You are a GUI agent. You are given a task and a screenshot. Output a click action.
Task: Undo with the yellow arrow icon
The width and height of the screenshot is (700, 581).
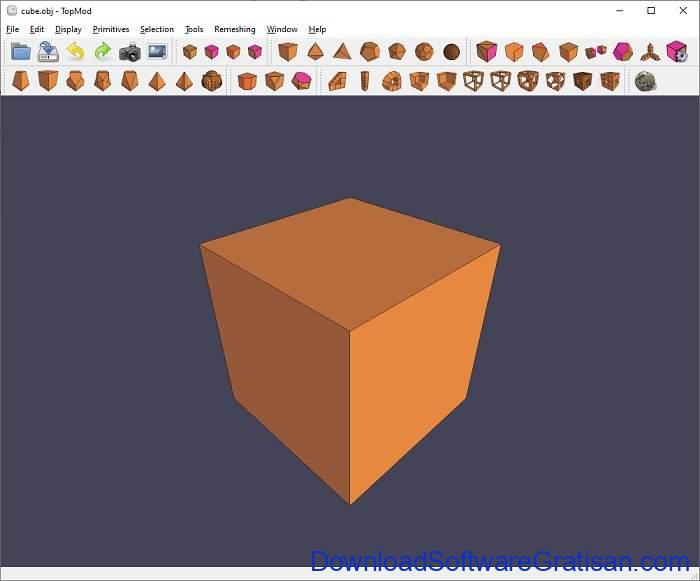point(75,52)
